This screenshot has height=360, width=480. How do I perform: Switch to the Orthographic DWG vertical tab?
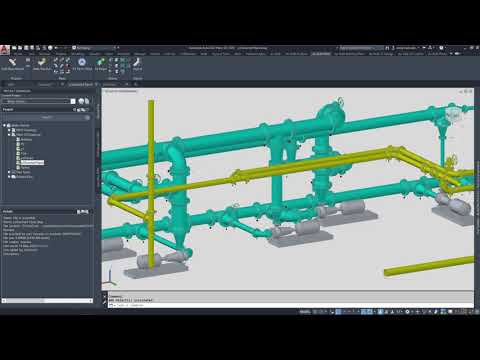98,144
